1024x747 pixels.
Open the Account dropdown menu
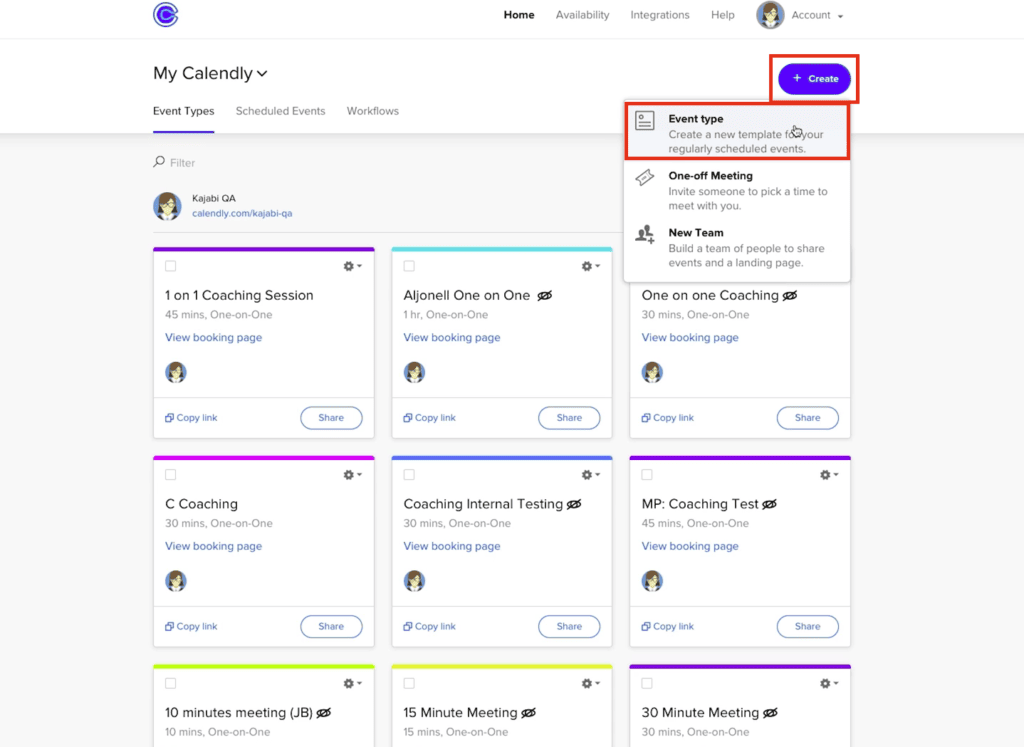click(x=817, y=15)
